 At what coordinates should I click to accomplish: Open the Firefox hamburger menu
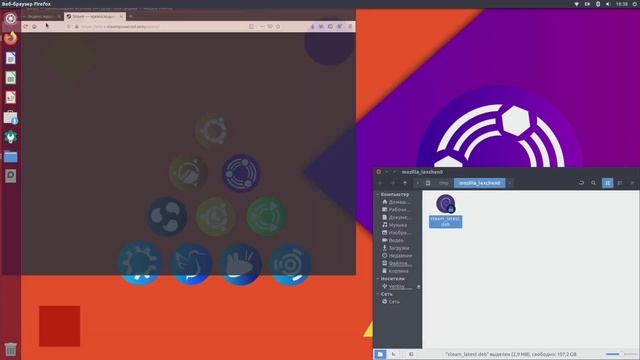(350, 27)
